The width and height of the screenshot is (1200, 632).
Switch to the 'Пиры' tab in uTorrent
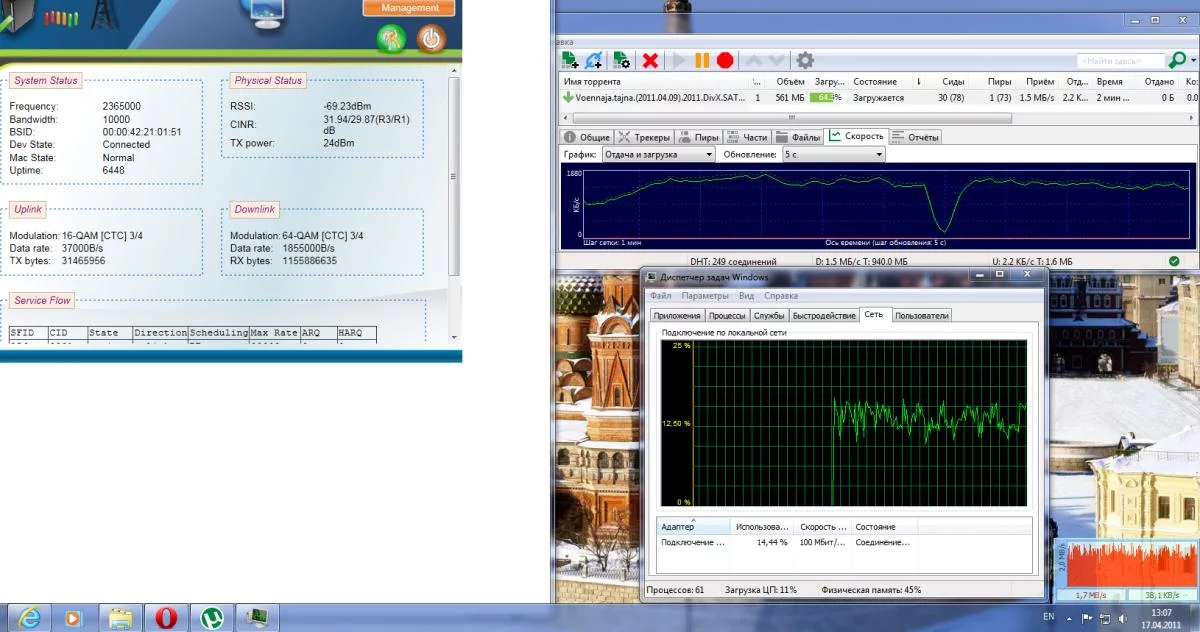pos(700,137)
